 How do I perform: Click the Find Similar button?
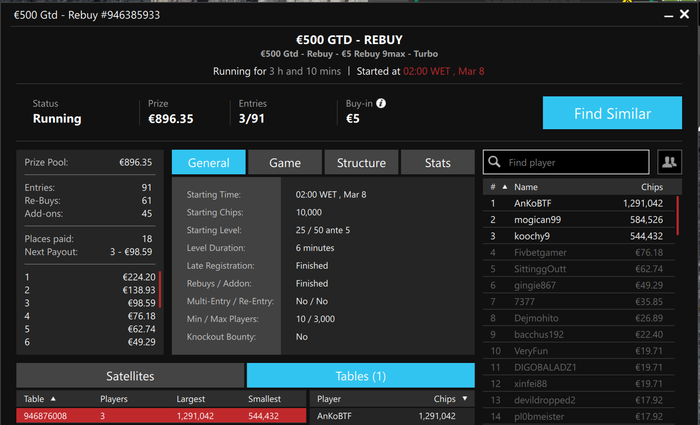pos(612,113)
